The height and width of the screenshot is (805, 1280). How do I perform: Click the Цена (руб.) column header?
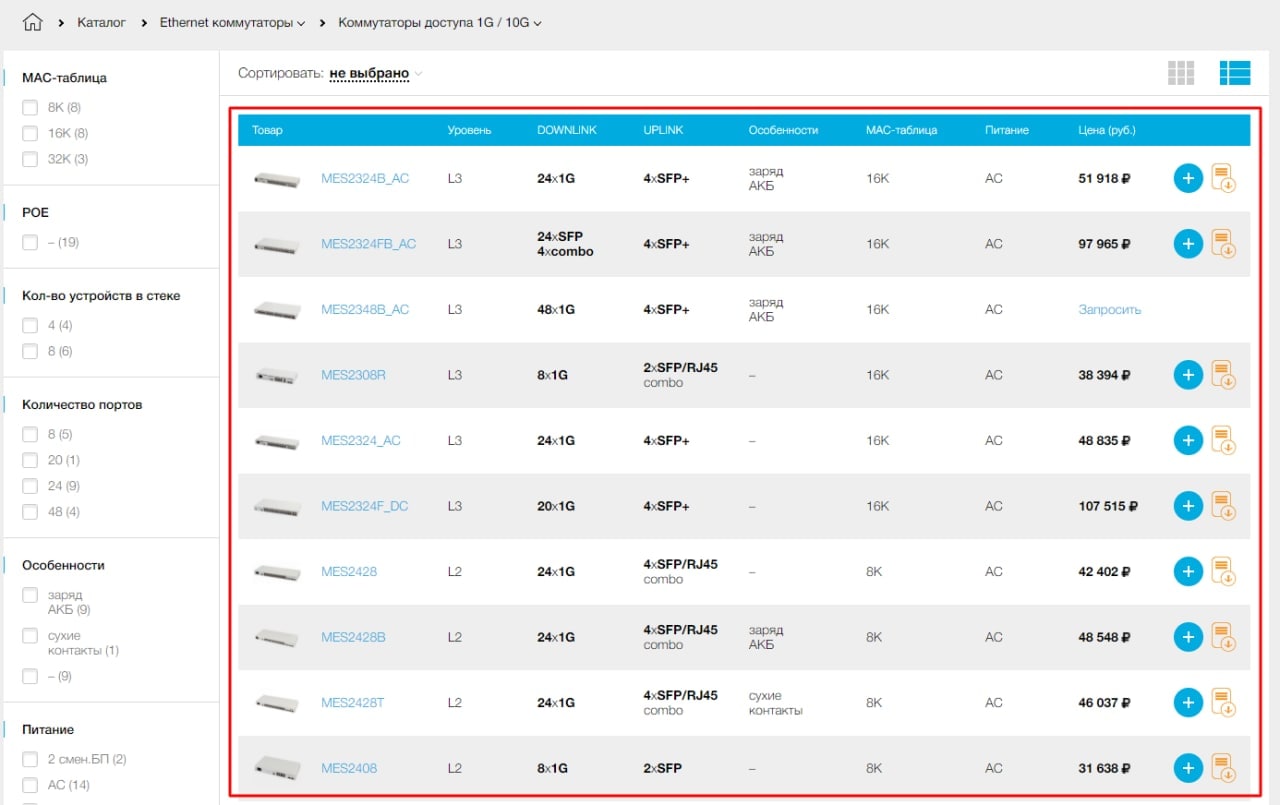click(x=1107, y=130)
